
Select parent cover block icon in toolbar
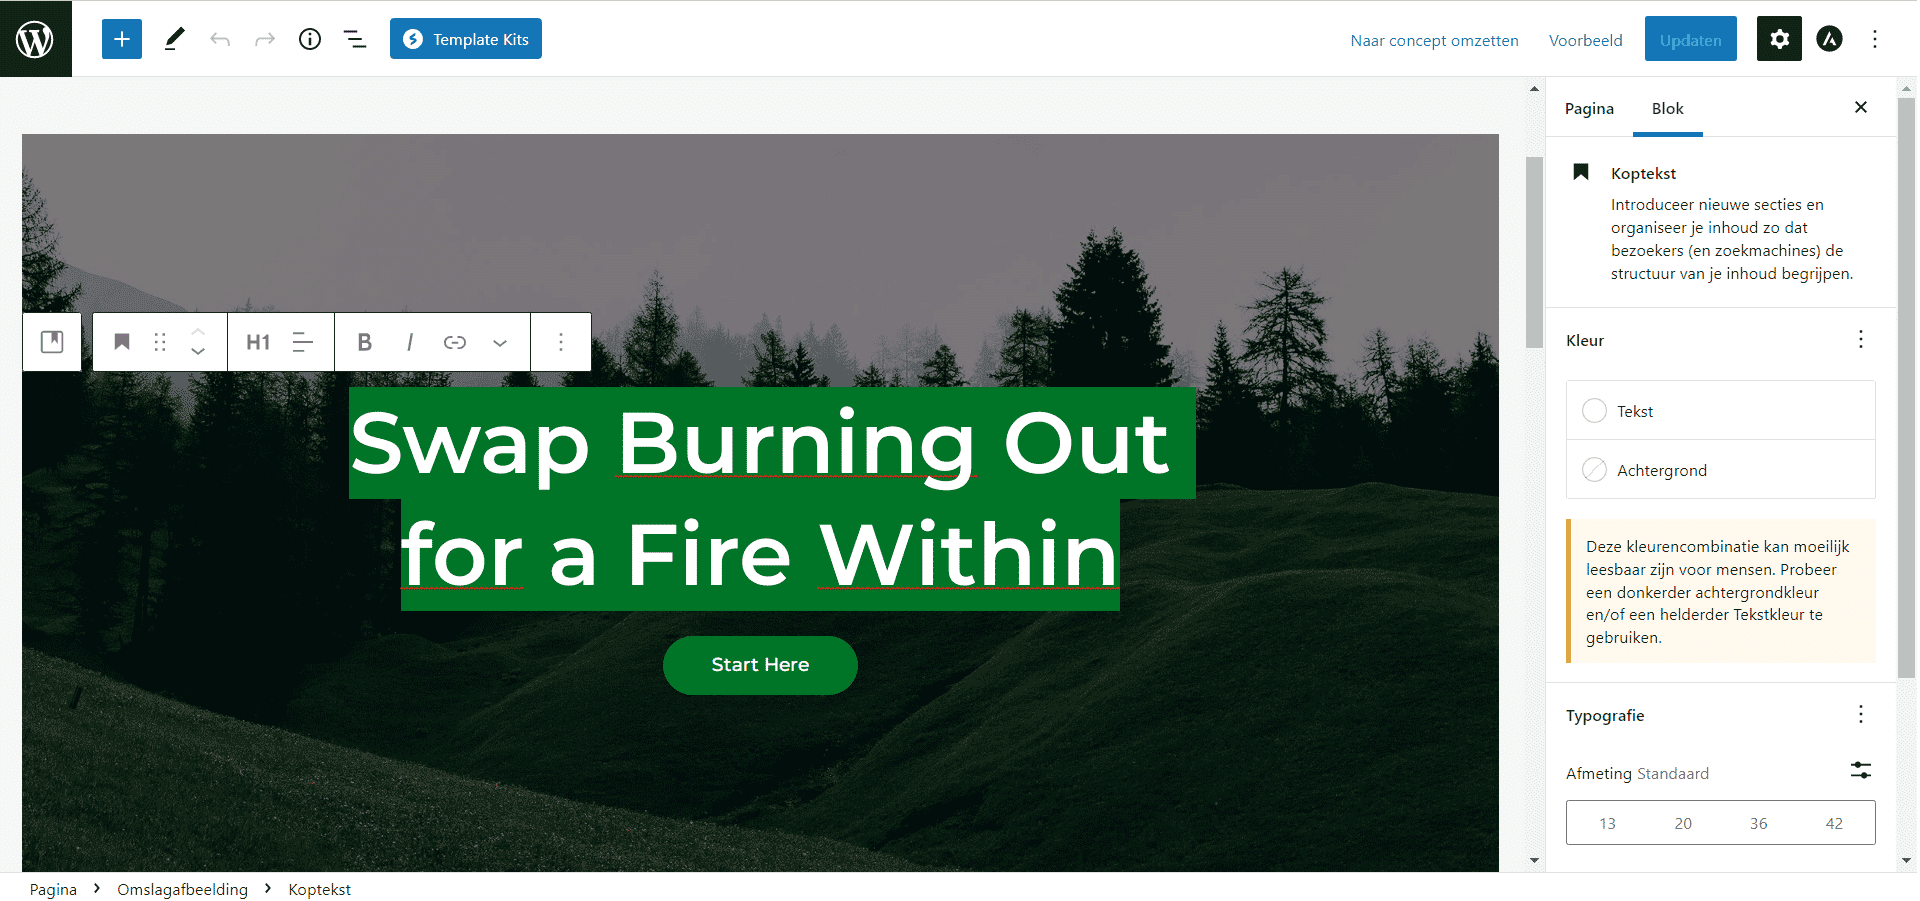point(52,342)
